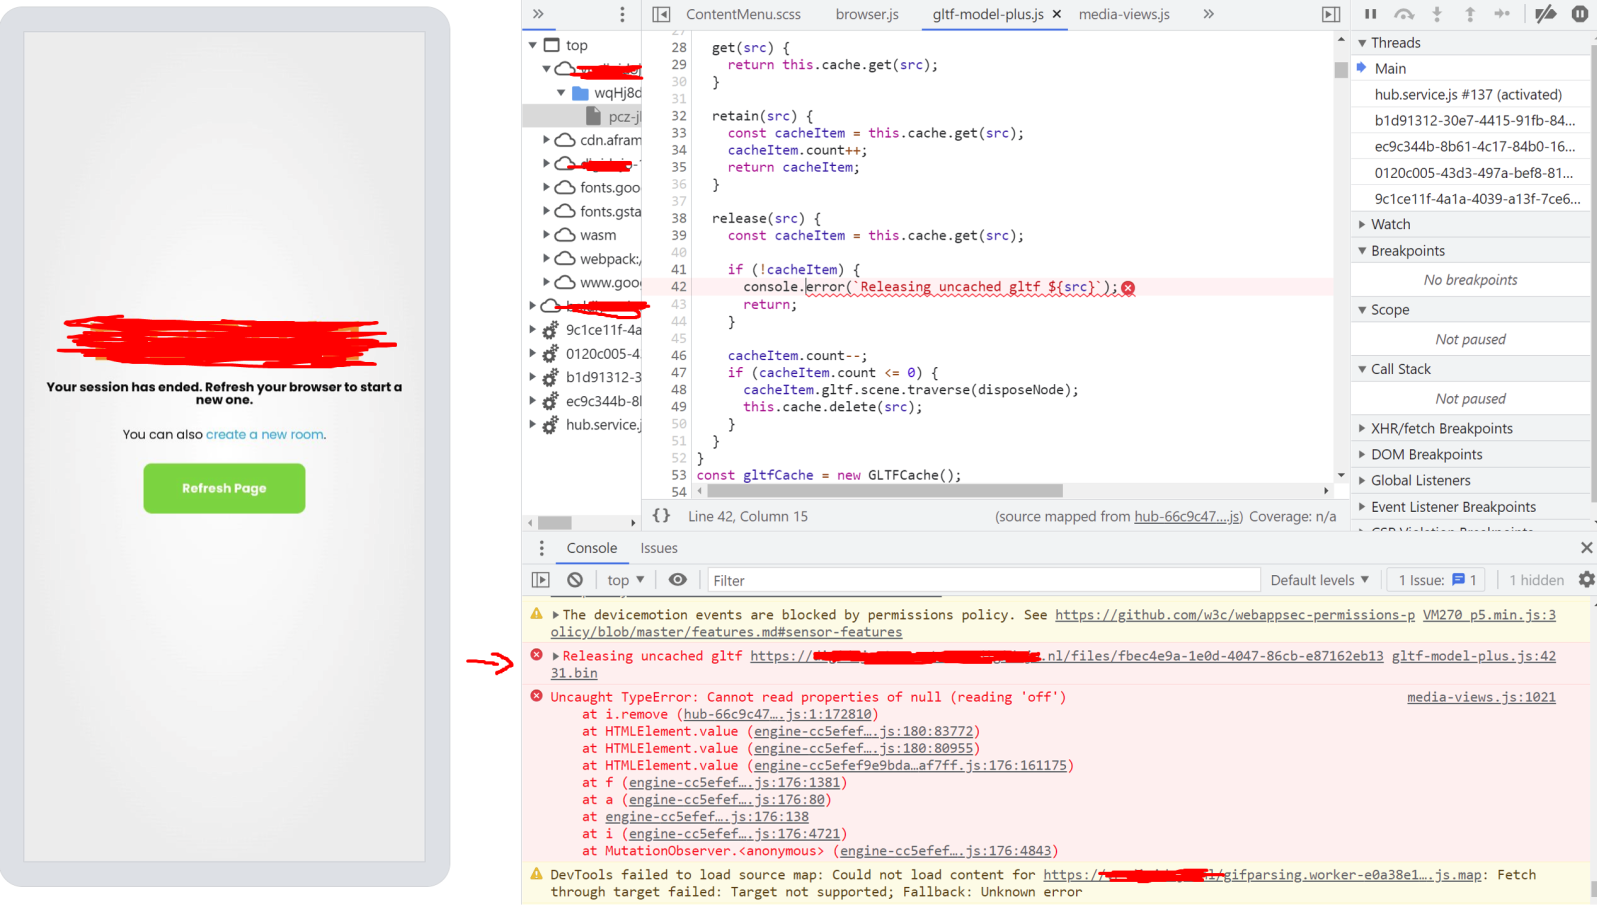Expand the fonts.goo domain node

click(546, 187)
